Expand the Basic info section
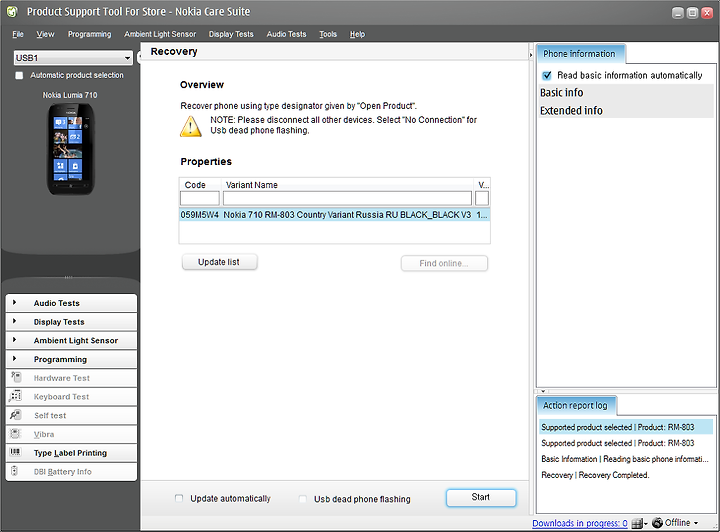Screen dimensions: 720x532 [626, 93]
